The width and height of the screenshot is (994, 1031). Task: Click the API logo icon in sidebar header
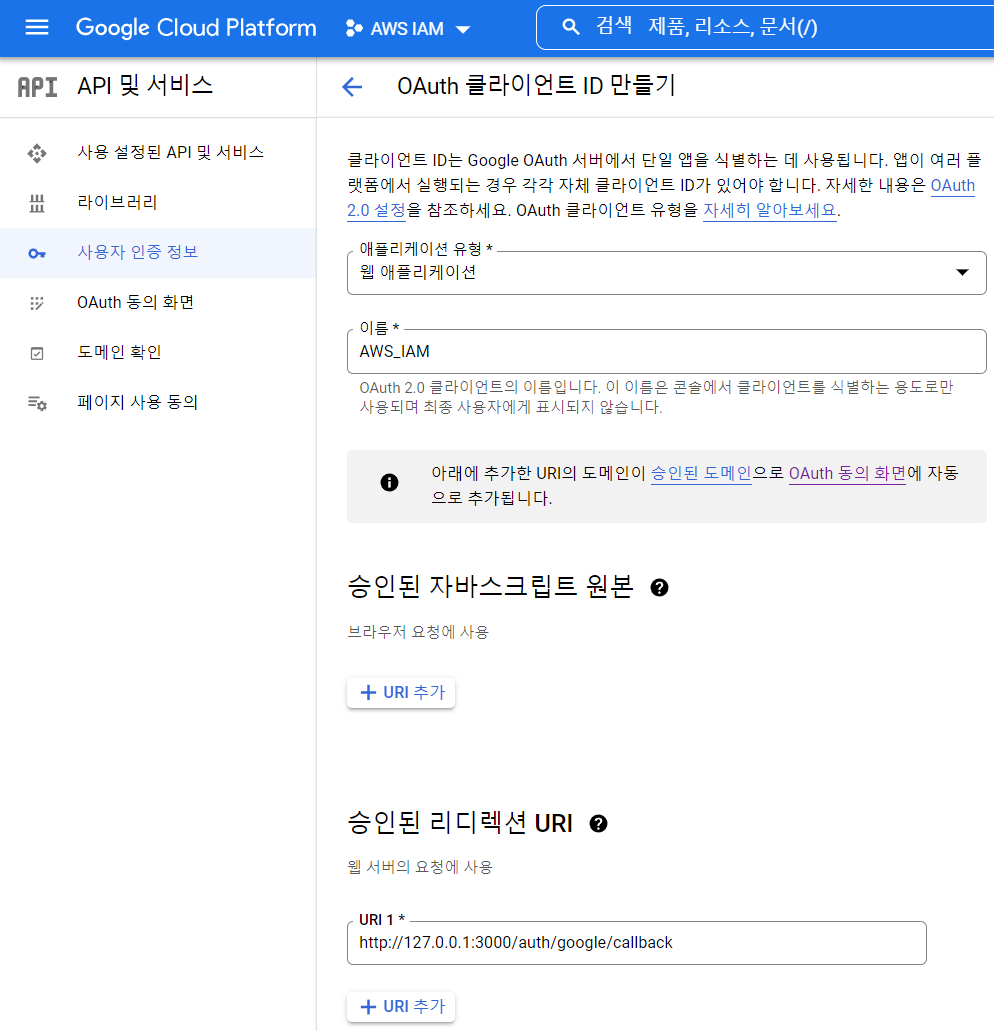tap(37, 87)
